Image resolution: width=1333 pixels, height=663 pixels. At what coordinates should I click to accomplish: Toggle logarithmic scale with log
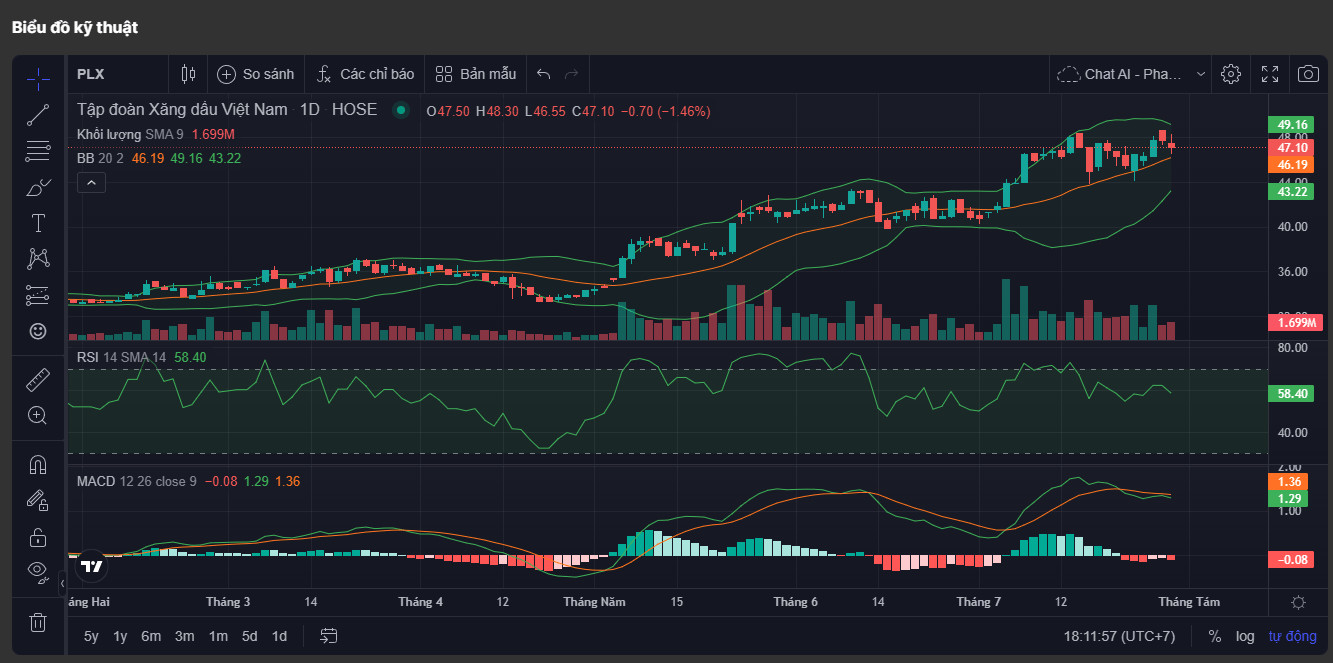tap(1245, 636)
